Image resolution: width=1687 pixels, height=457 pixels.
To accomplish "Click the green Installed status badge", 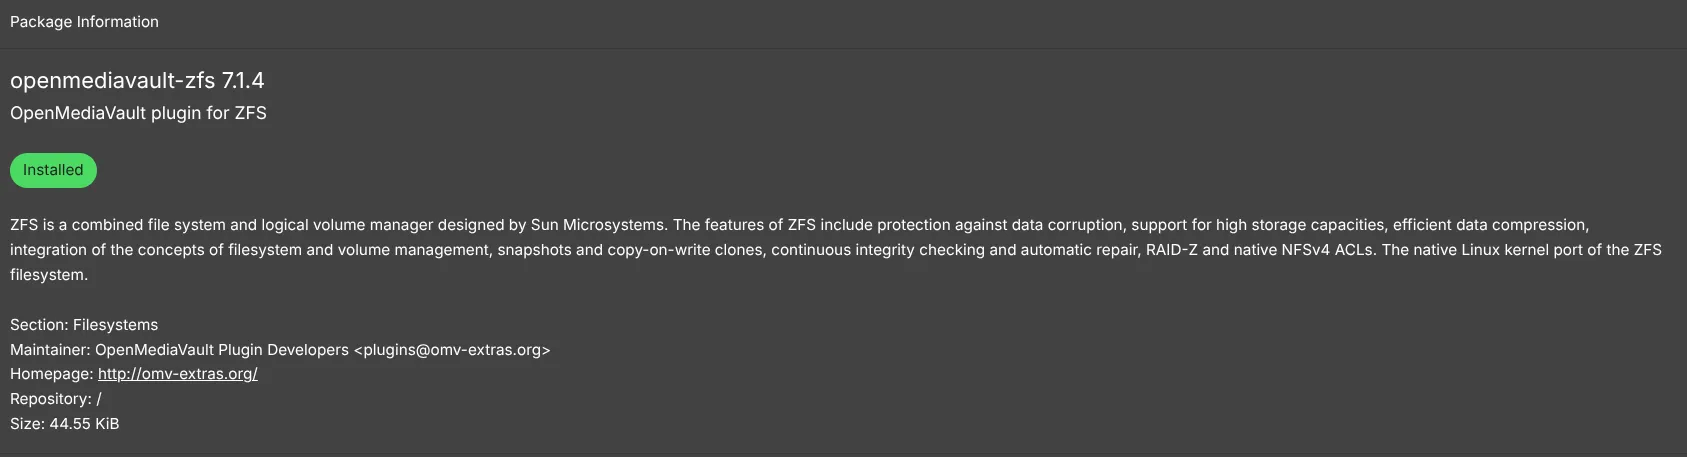I will click(x=53, y=170).
